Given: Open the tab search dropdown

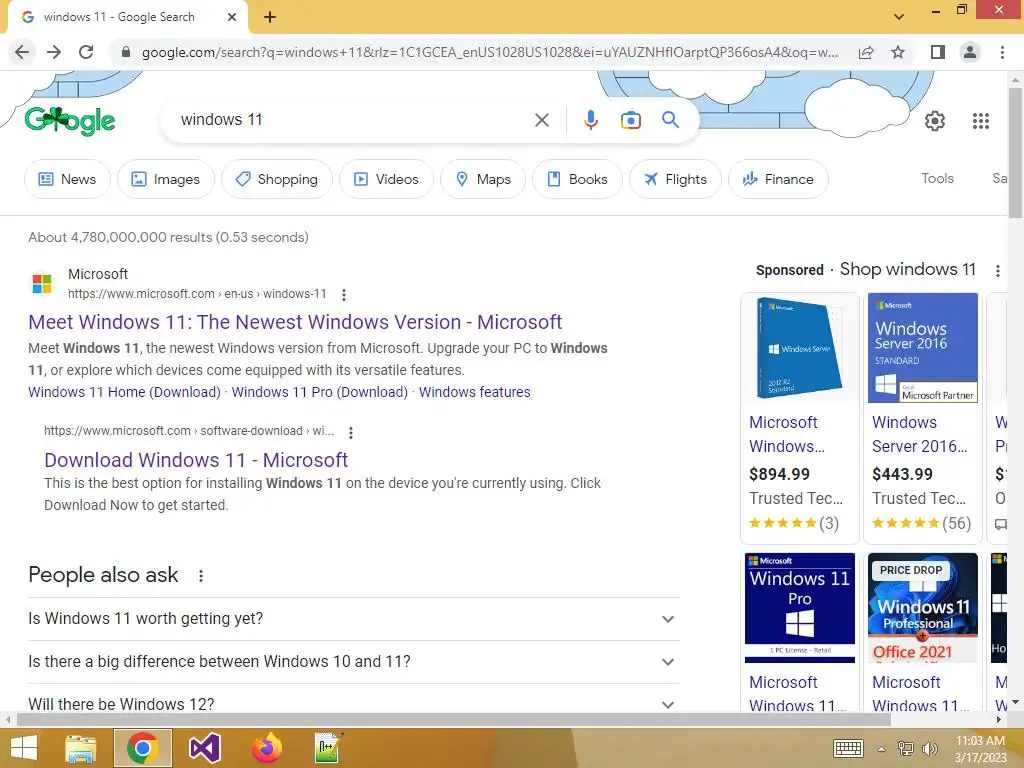Looking at the screenshot, I should [899, 17].
